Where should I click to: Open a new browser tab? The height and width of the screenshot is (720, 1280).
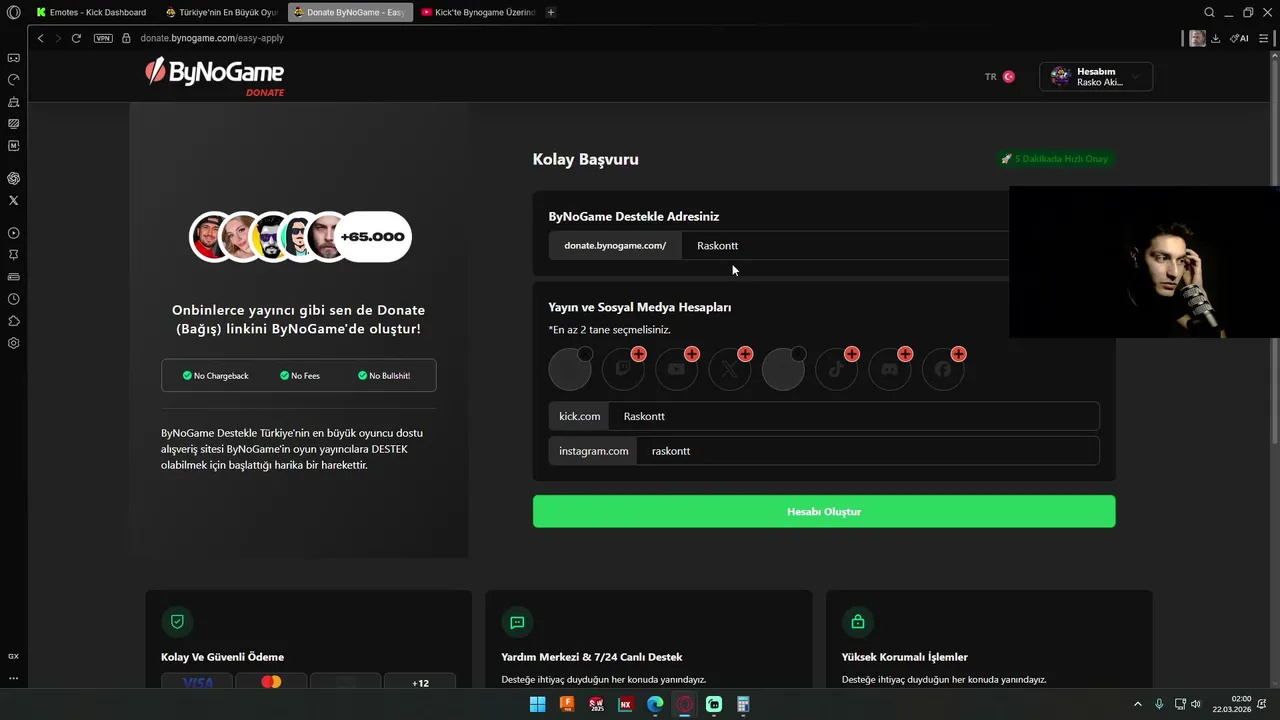551,12
